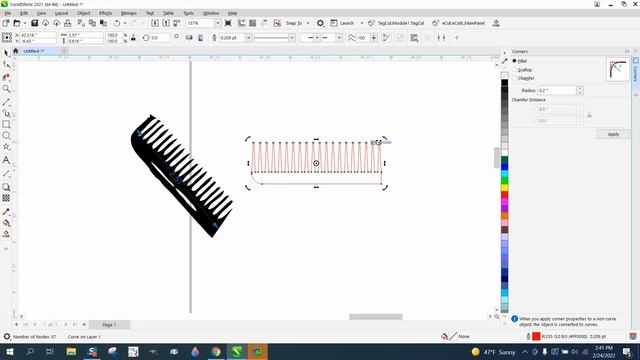
Task: Select the Artistic Media tool
Action: coord(6,113)
